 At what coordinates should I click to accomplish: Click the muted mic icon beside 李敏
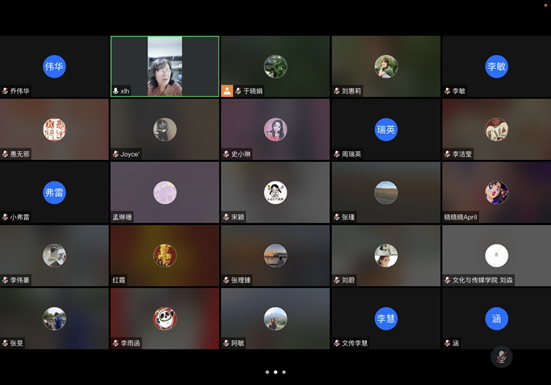[447, 91]
